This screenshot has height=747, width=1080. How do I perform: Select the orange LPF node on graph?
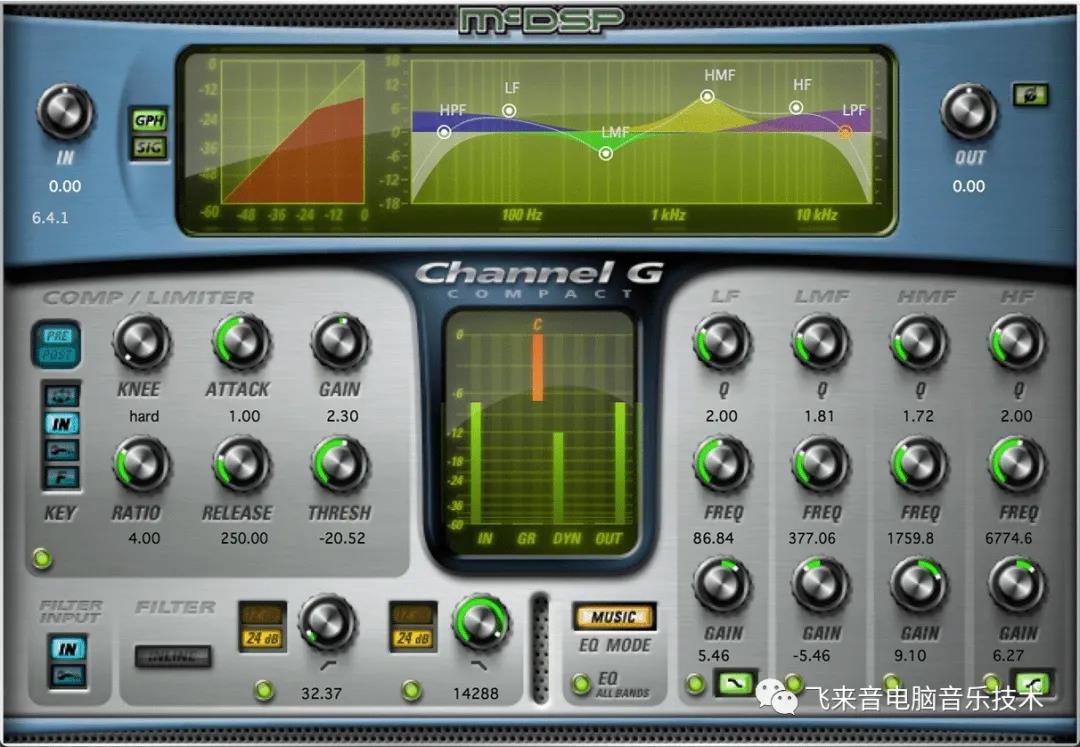845,131
